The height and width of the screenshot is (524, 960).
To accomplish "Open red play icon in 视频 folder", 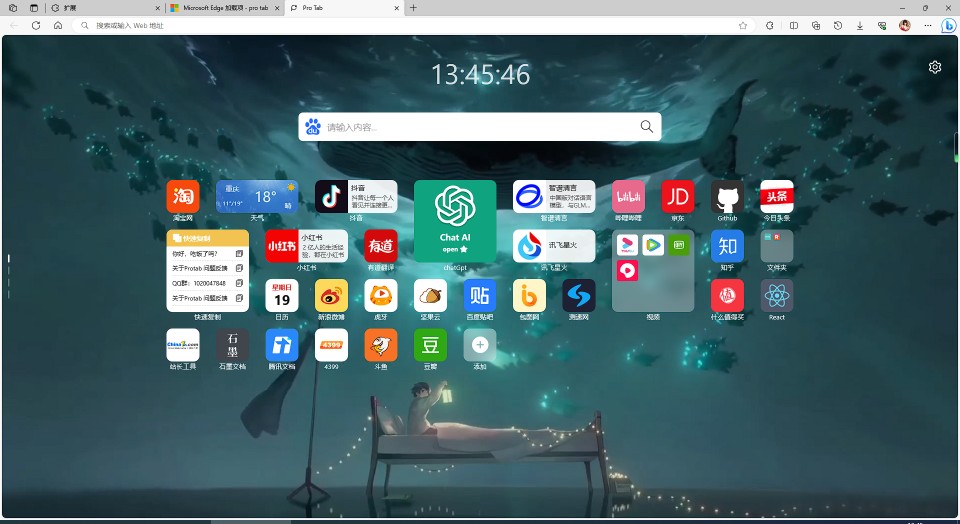I will tap(628, 270).
